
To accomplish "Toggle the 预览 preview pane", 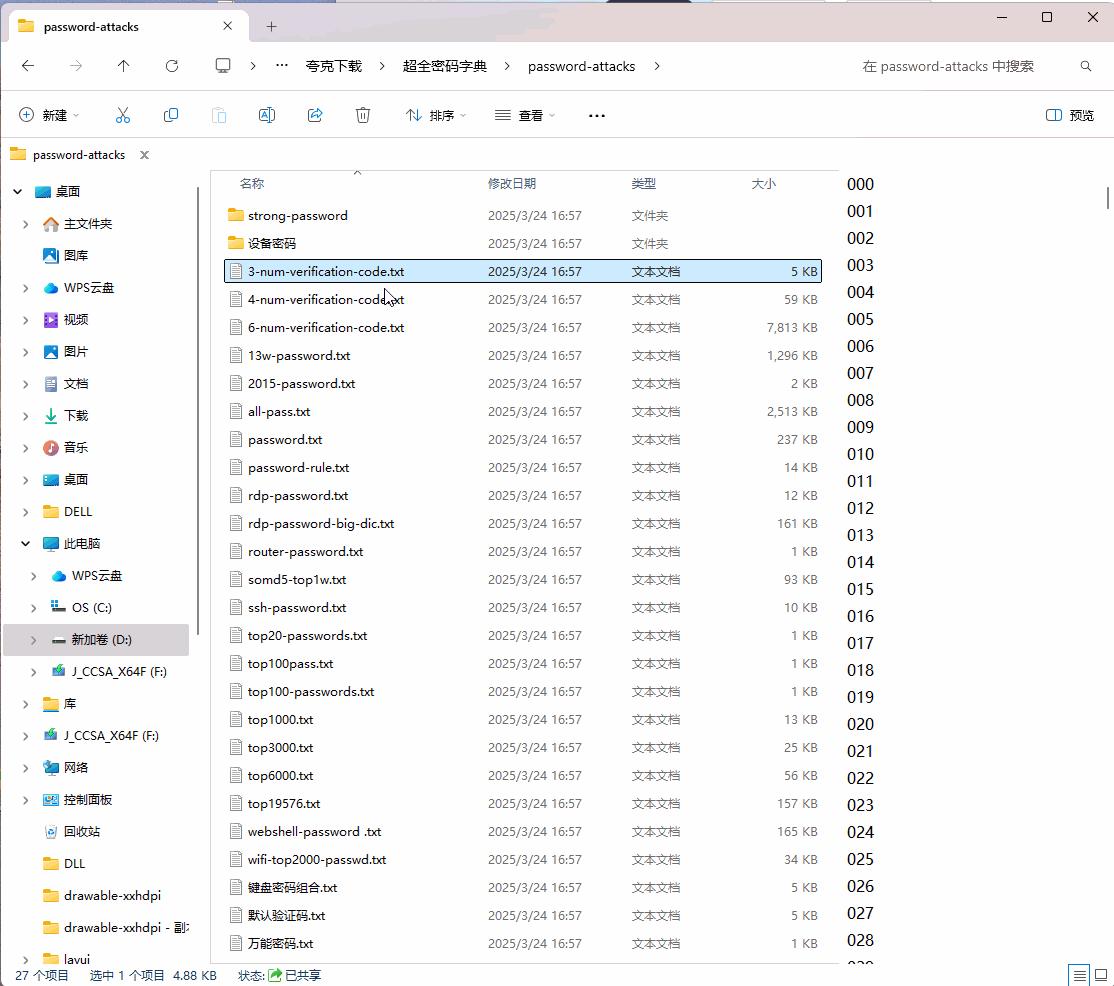I will (1069, 115).
